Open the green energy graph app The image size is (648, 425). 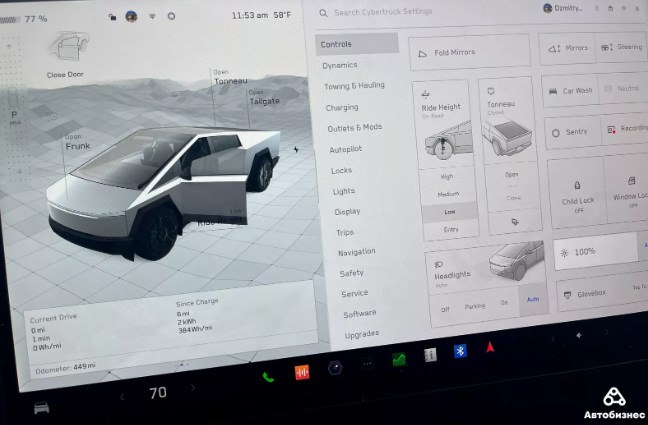pyautogui.click(x=399, y=359)
